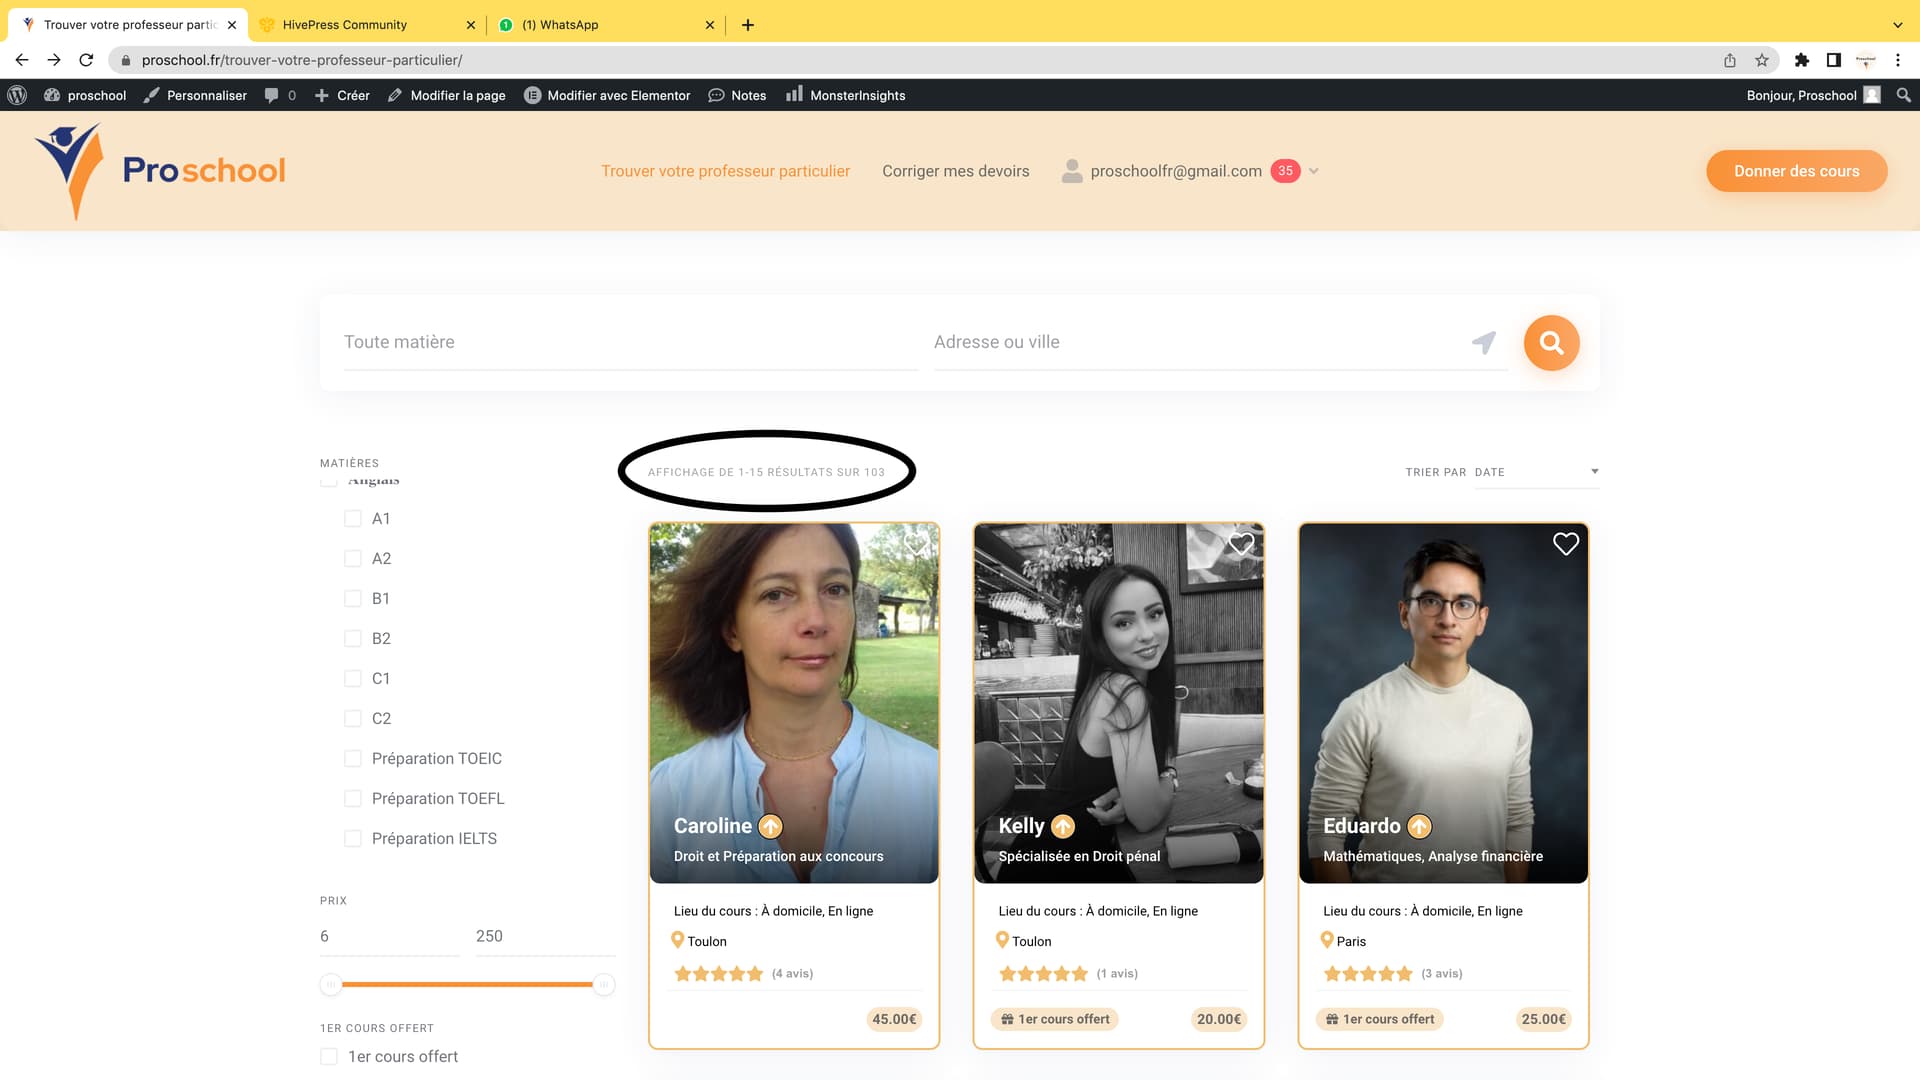
Task: Click Personnaliser in the admin bar
Action: (x=195, y=95)
